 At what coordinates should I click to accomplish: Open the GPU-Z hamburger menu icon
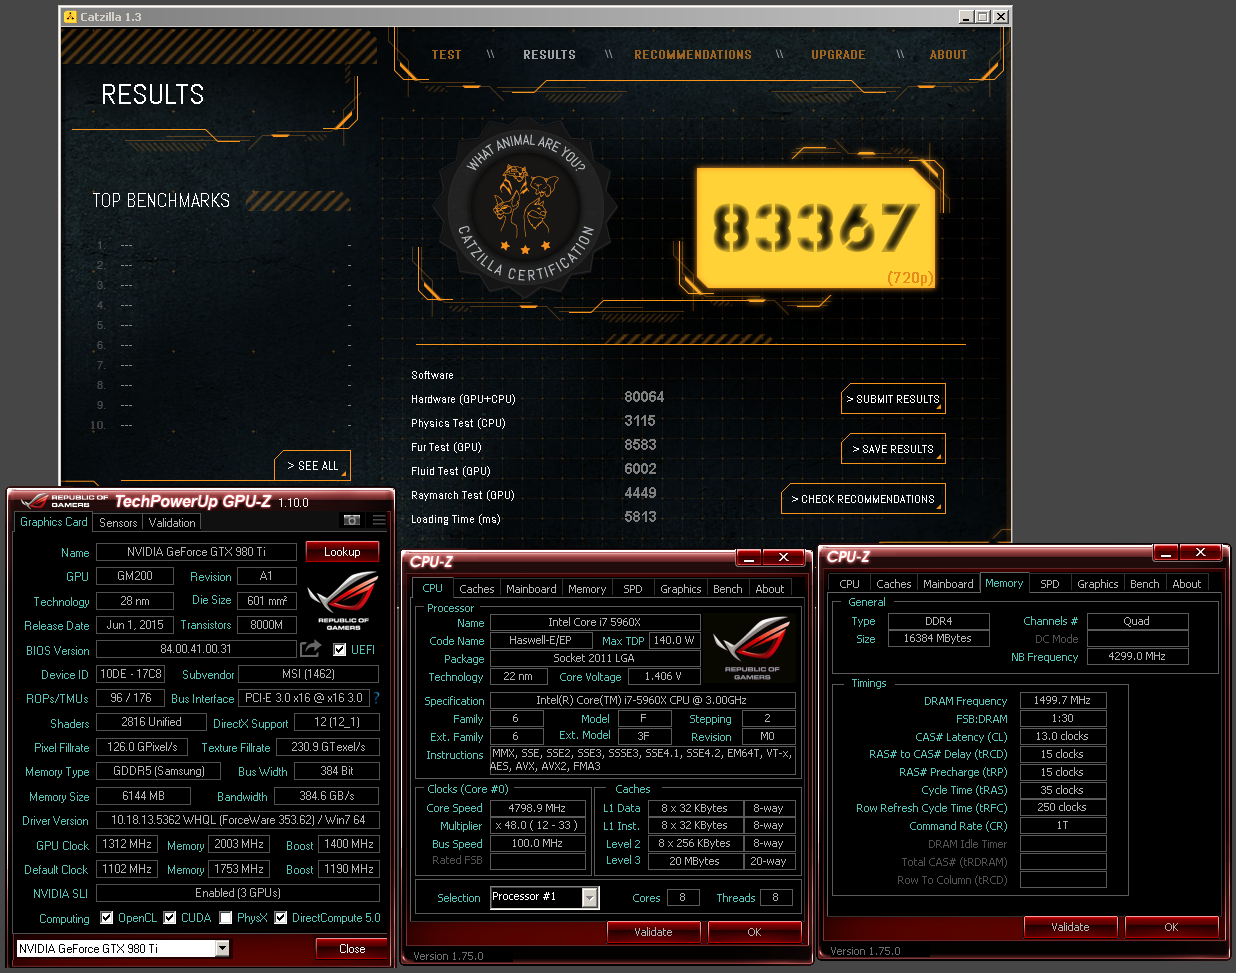[x=379, y=521]
